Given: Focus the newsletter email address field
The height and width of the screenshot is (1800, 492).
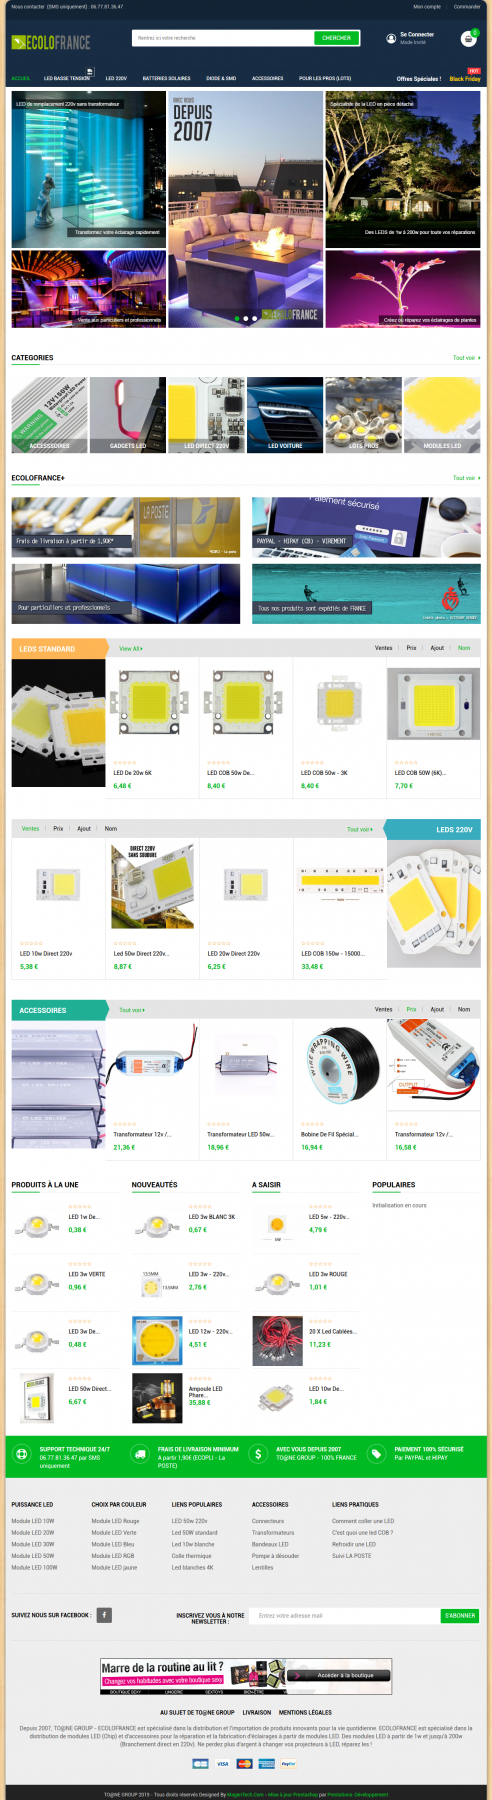Looking at the screenshot, I should pos(346,1615).
